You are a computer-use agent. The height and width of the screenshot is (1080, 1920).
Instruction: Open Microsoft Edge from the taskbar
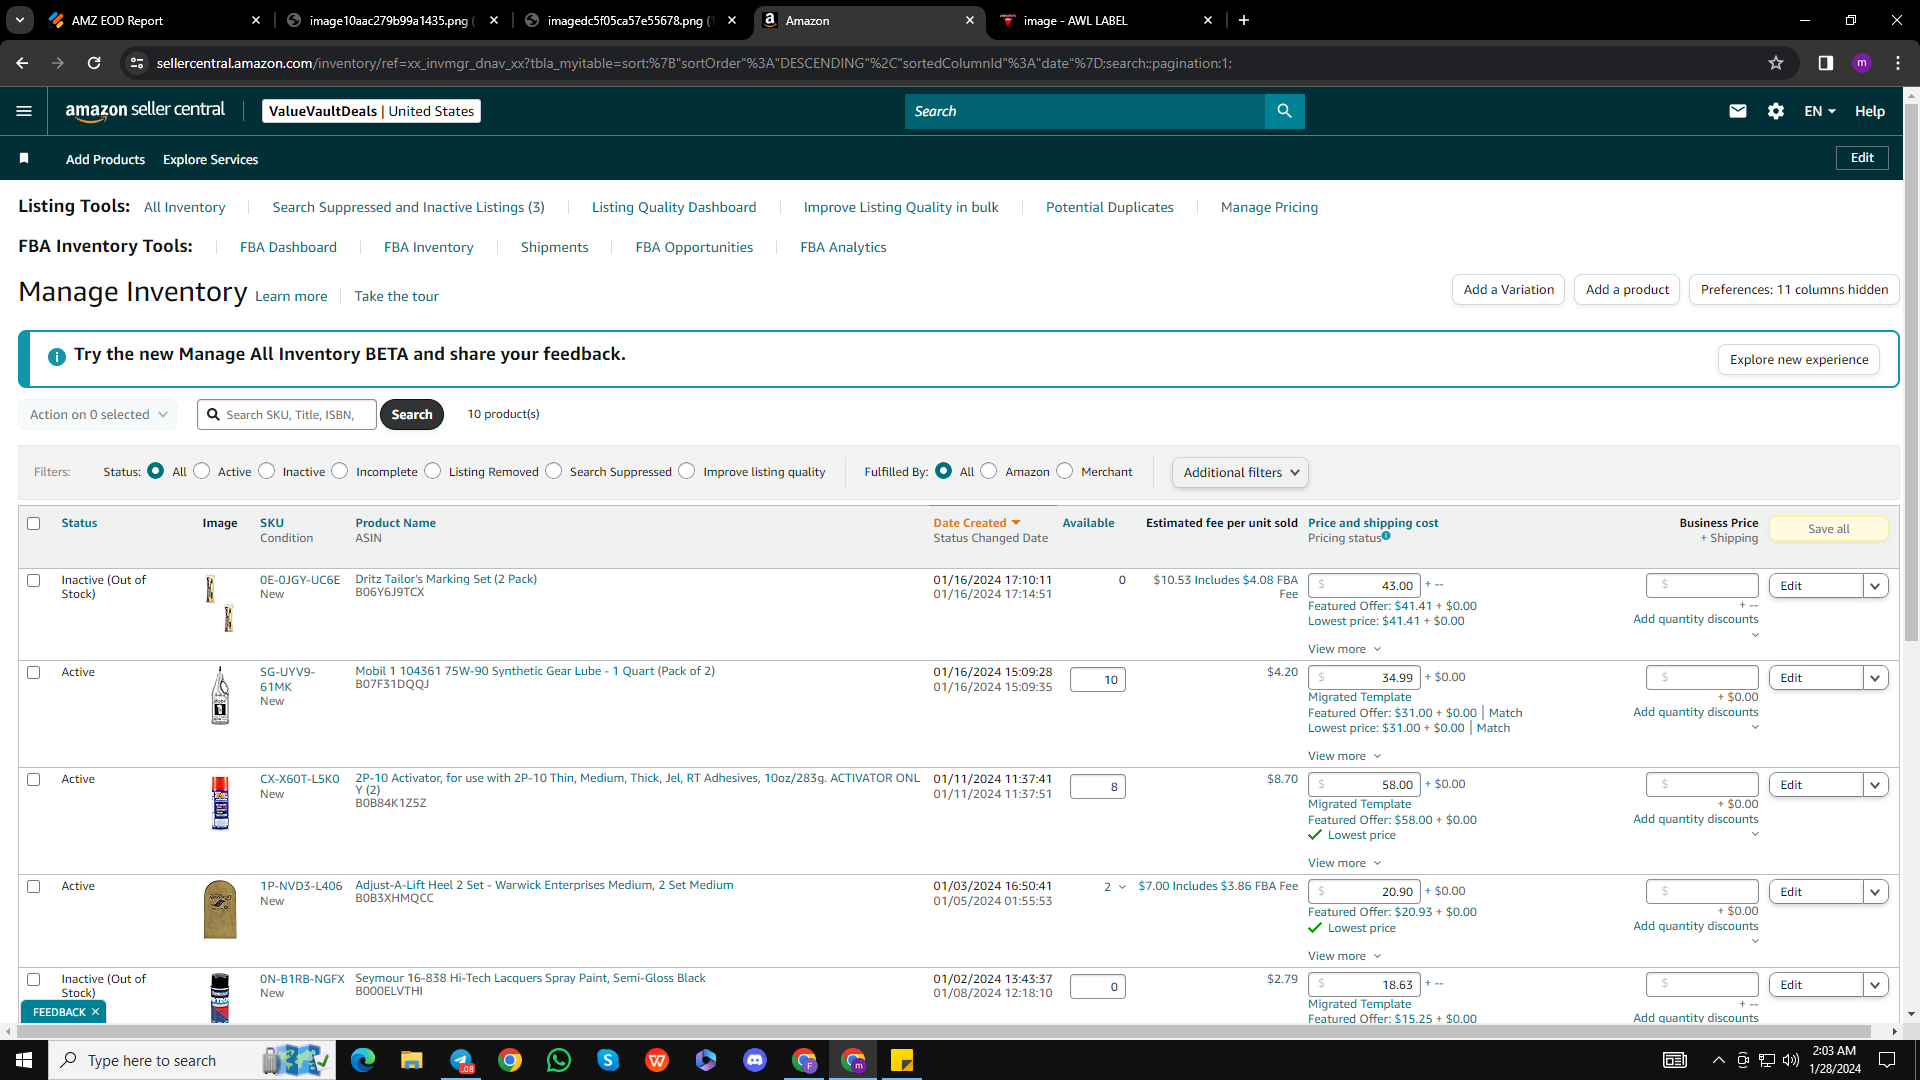point(363,1060)
